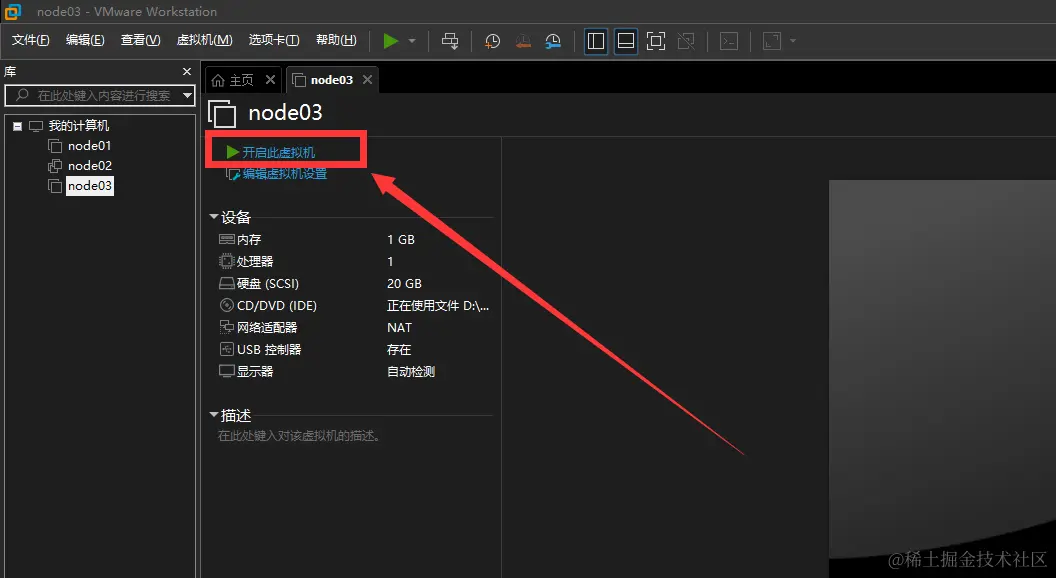This screenshot has width=1056, height=578.
Task: Click the disc icon beside CD/DVD
Action: 227,305
